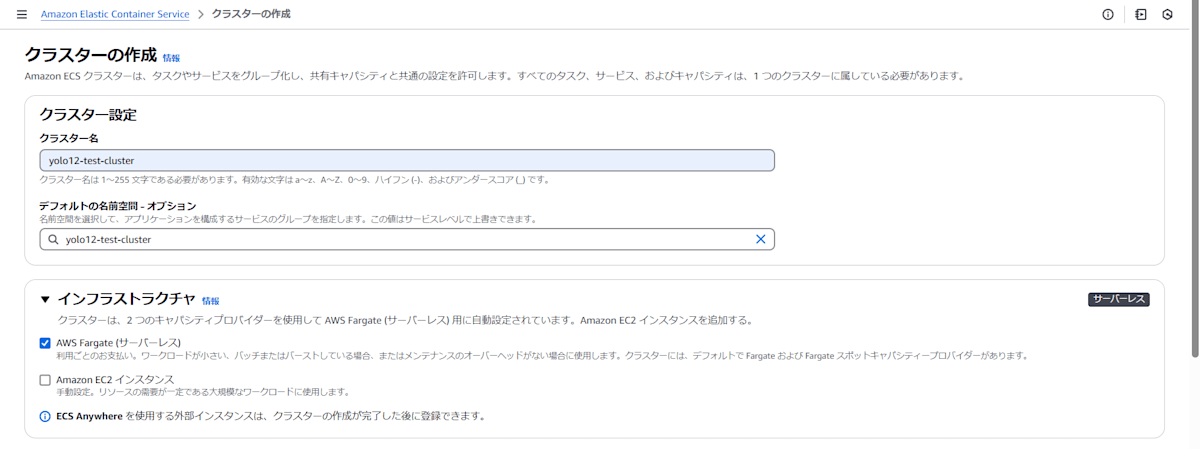The width and height of the screenshot is (1200, 449).
Task: Collapse the インフラストラクチャ section
Action: (x=45, y=299)
